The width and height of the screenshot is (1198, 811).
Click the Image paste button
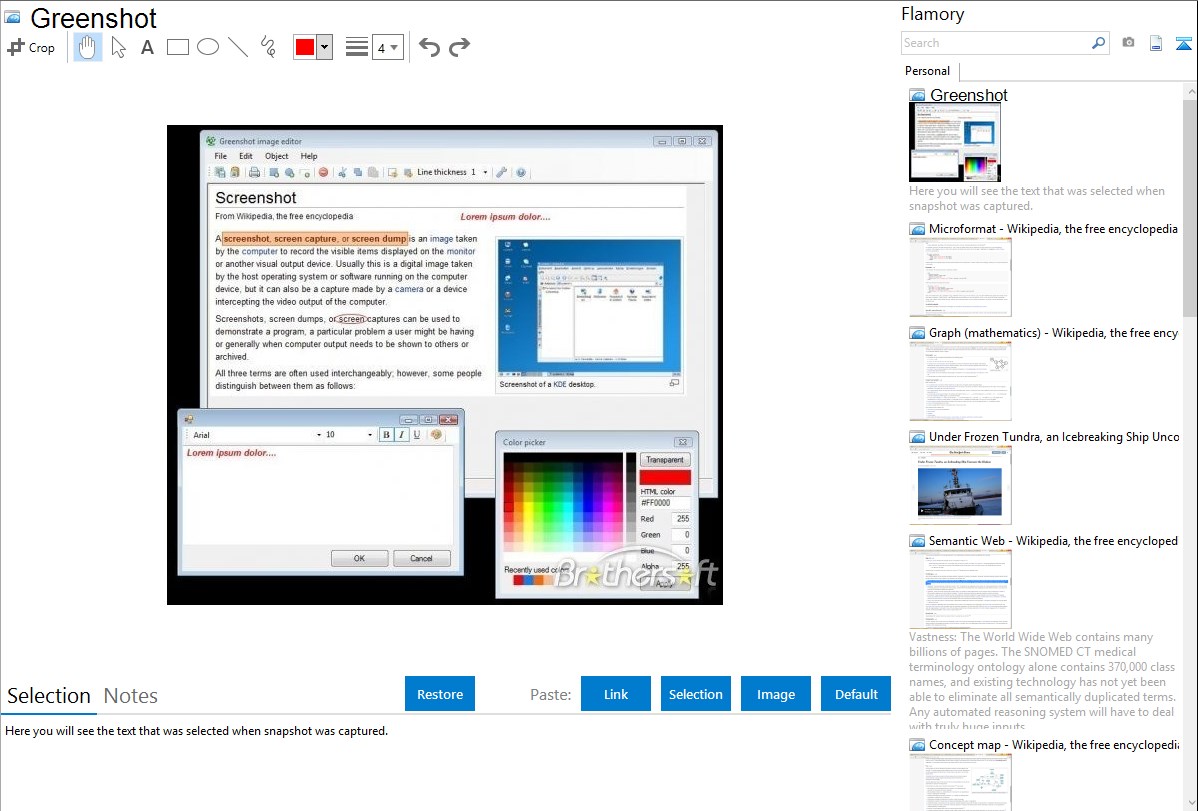point(775,694)
